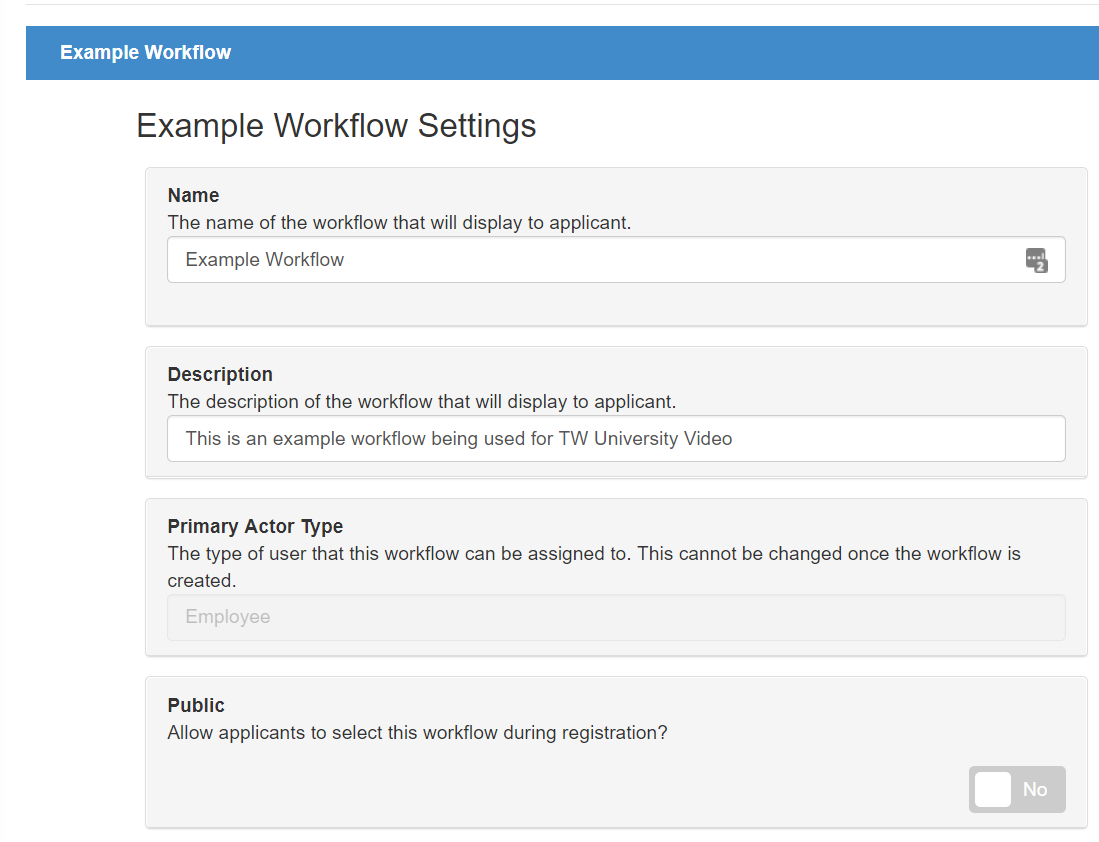
Task: Click empty area left of the Public toggle
Action: [x=560, y=789]
